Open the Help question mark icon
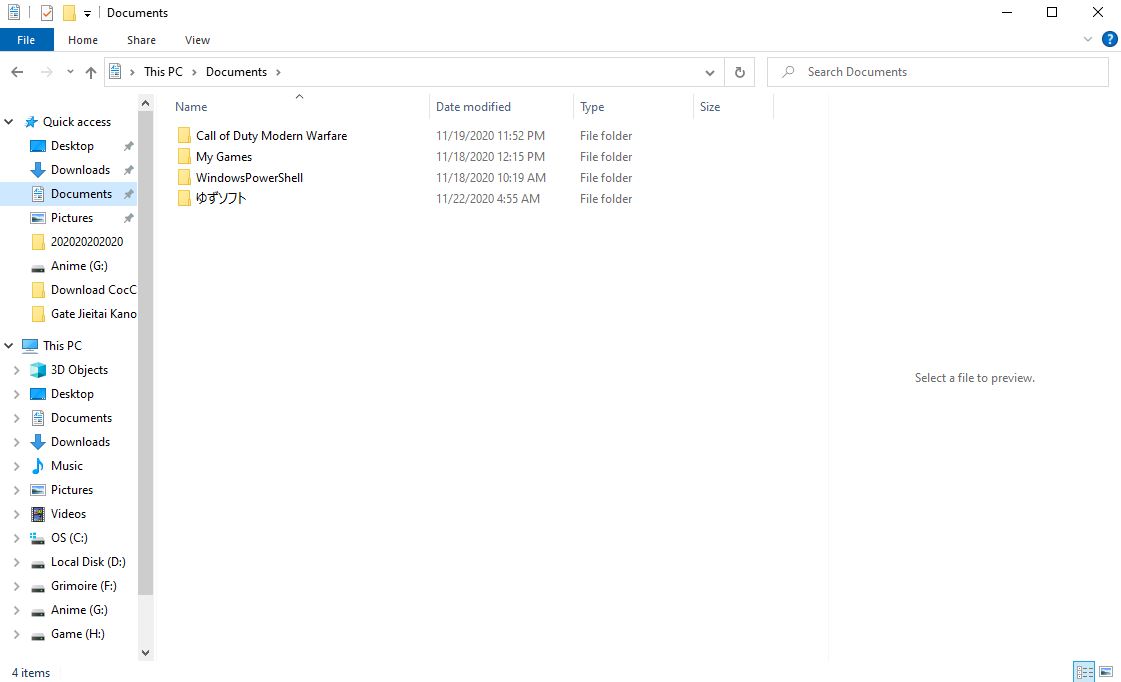1121x682 pixels. 1109,40
